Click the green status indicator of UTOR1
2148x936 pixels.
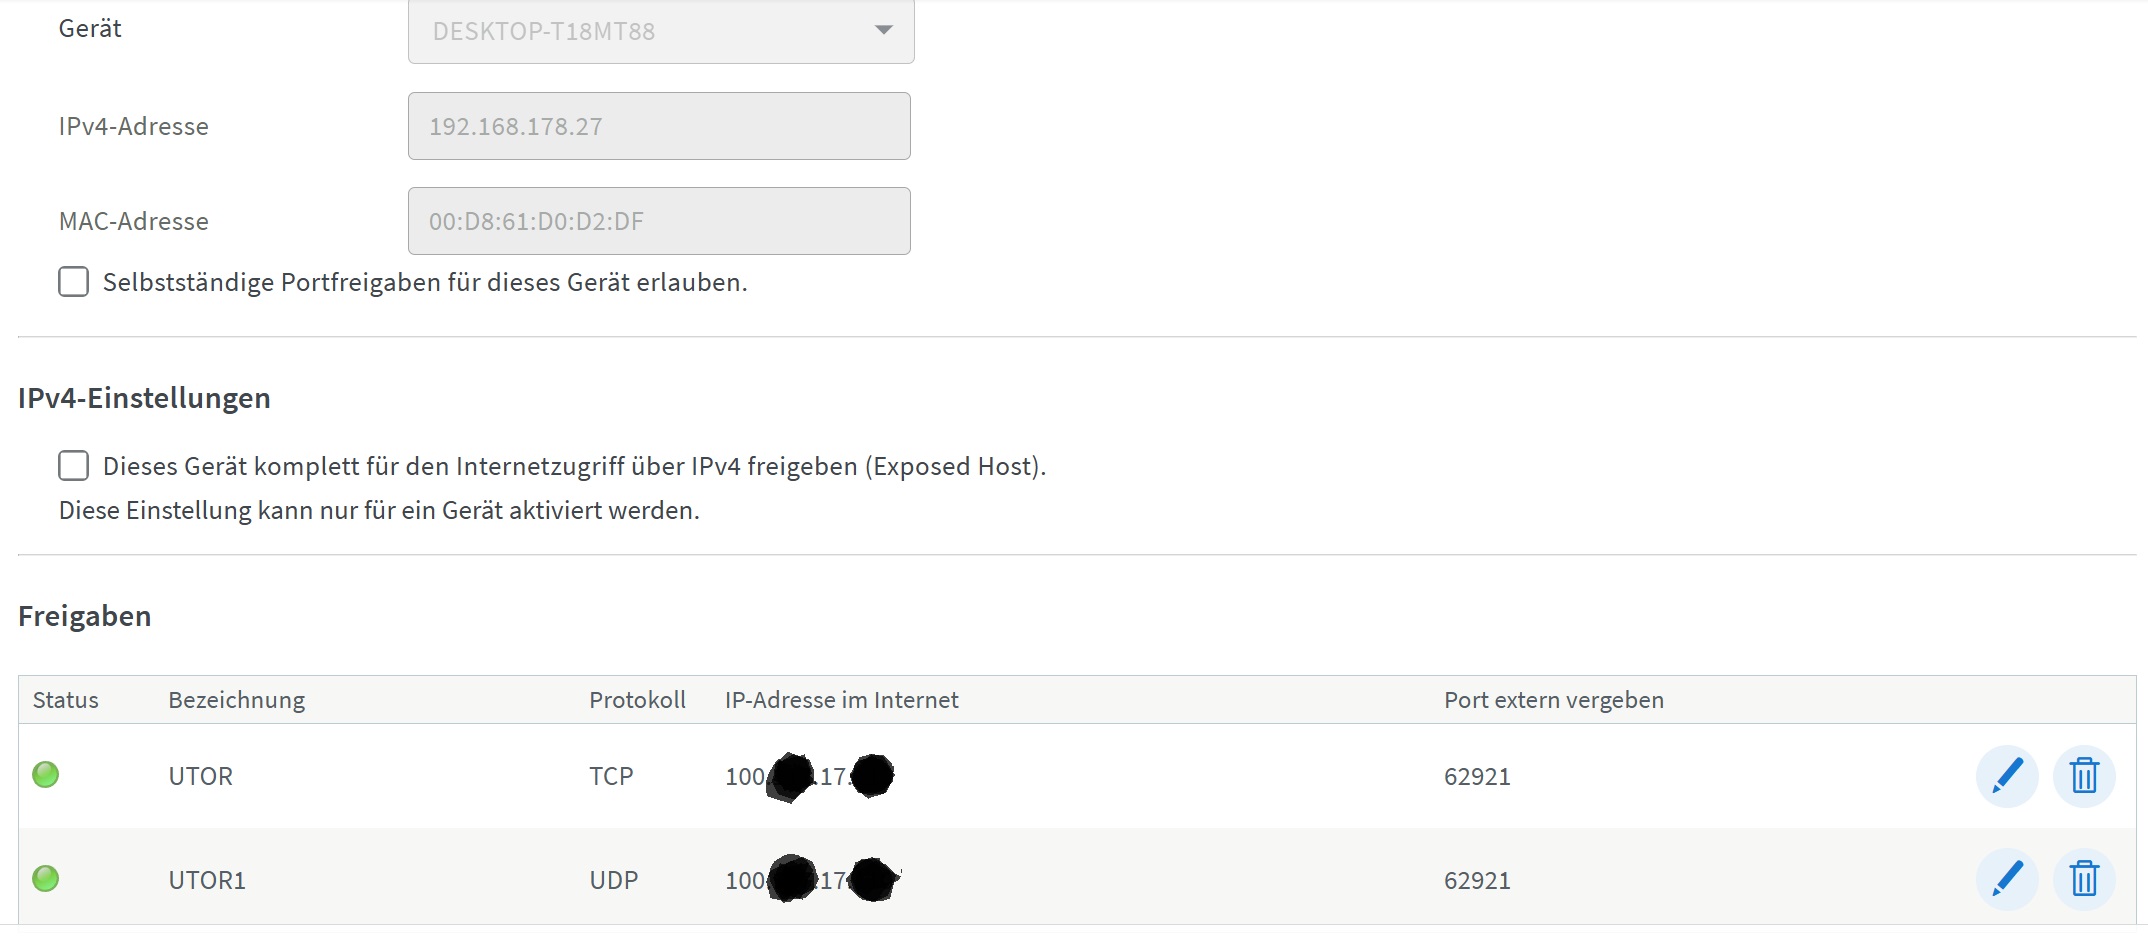46,879
